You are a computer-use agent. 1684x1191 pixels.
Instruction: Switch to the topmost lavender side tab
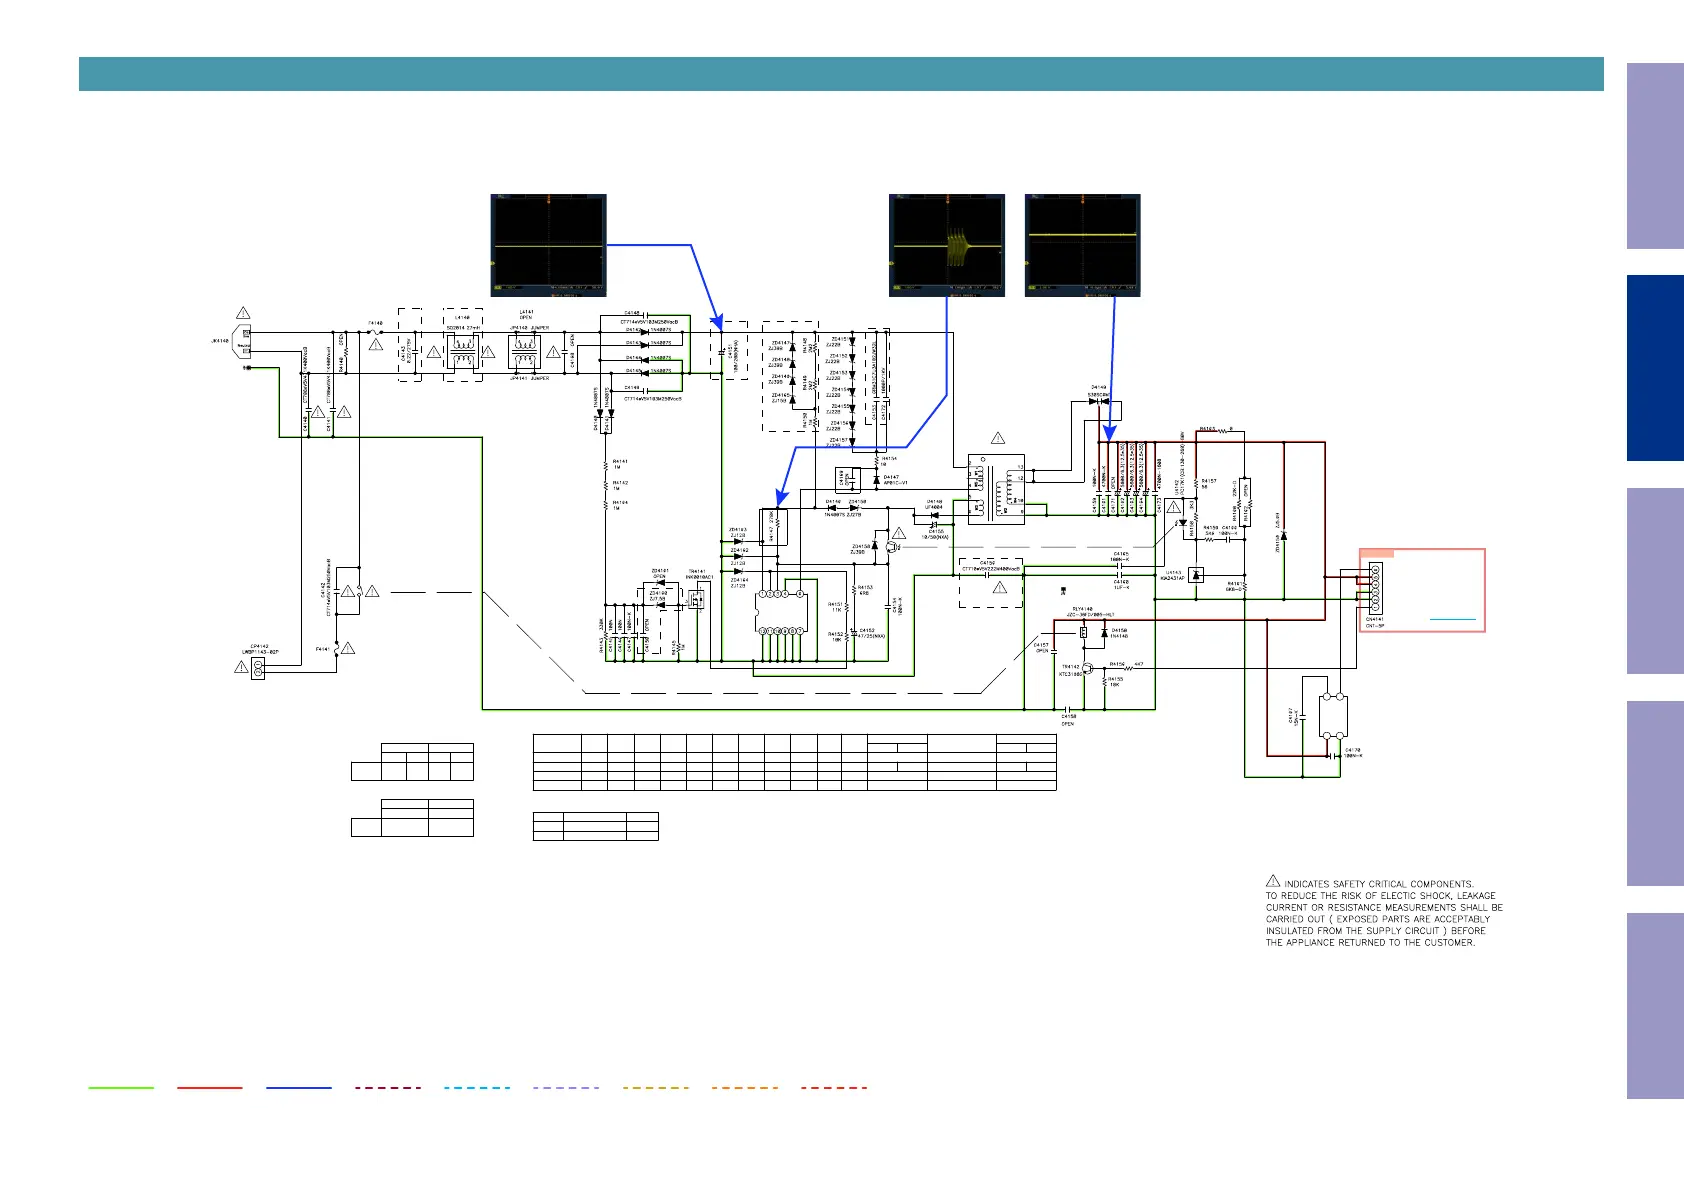1654,156
